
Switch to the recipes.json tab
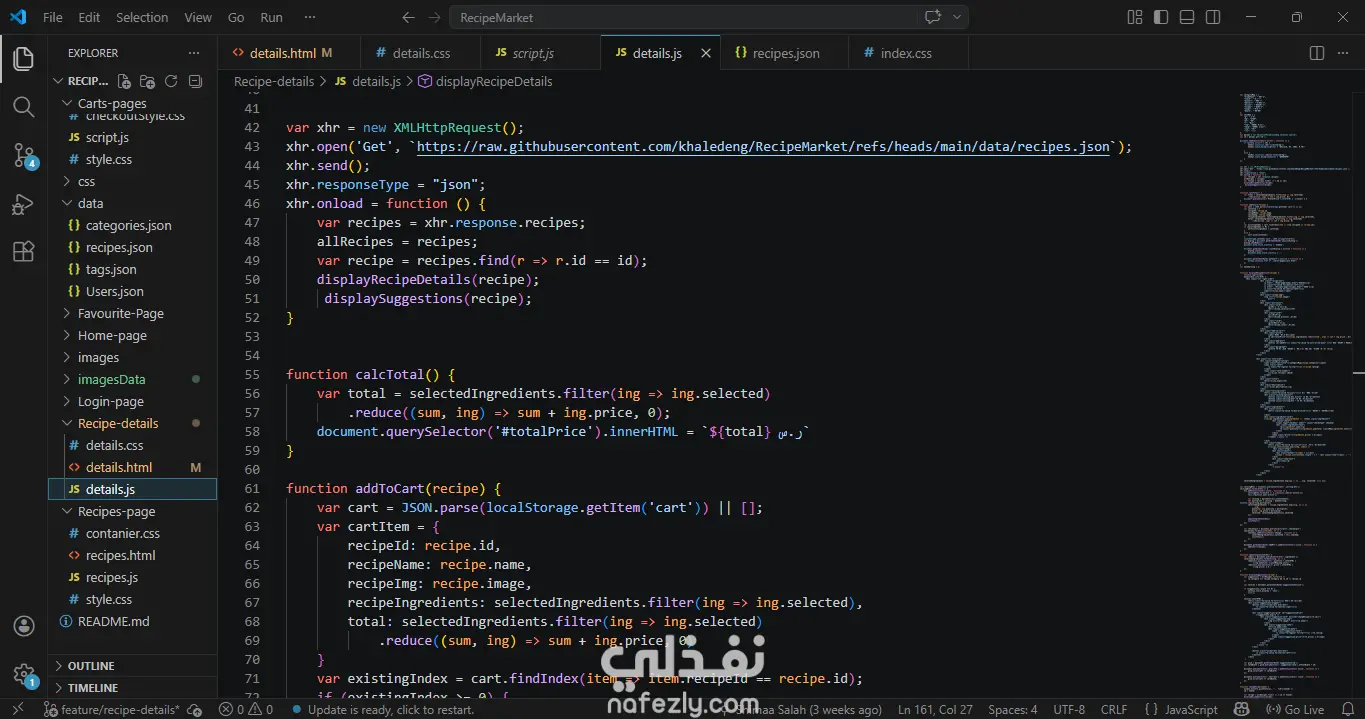[786, 53]
